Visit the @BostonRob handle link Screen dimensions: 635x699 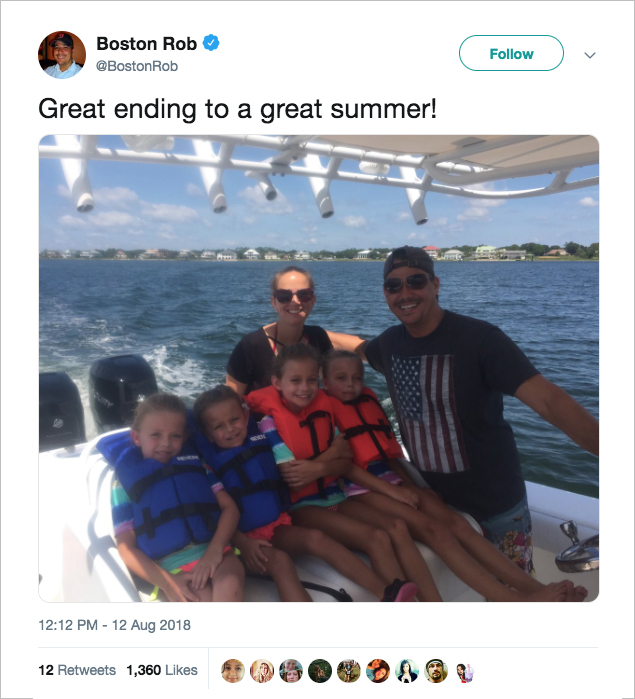click(x=137, y=66)
